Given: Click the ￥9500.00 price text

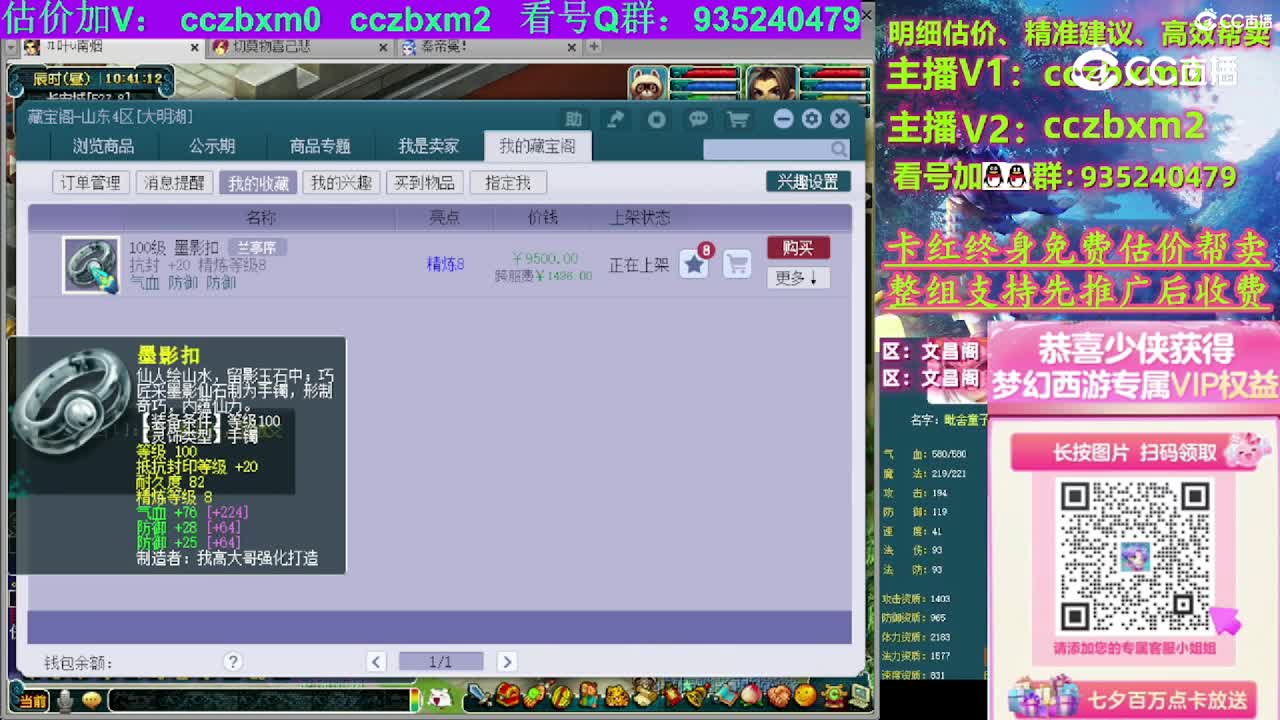Looking at the screenshot, I should (545, 259).
